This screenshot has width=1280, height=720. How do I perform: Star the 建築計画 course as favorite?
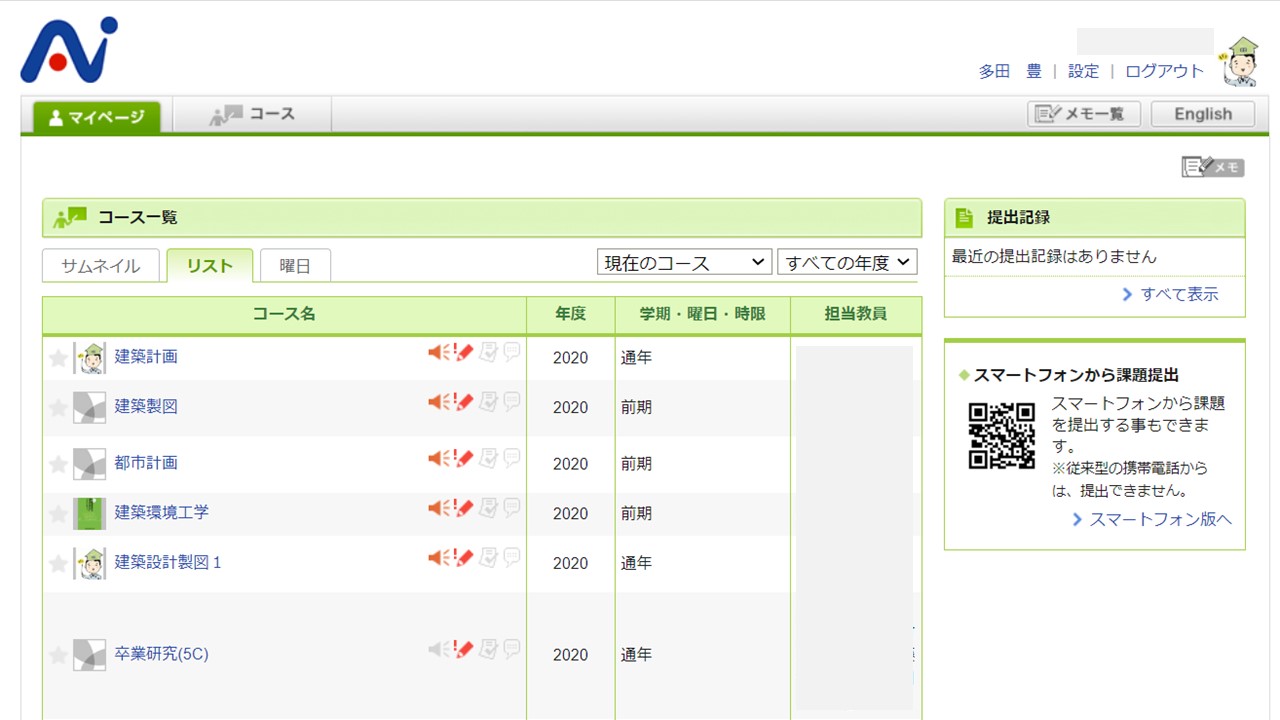pos(58,358)
